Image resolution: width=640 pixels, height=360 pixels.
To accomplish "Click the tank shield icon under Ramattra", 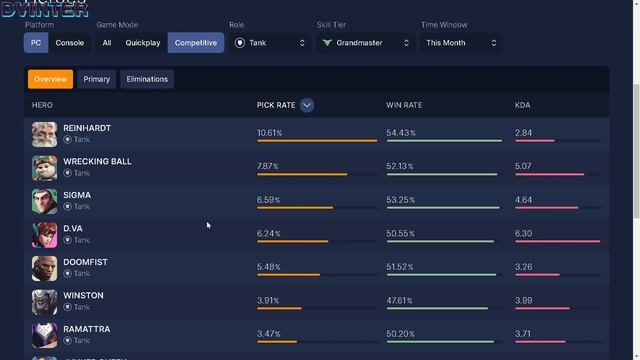I will (67, 340).
